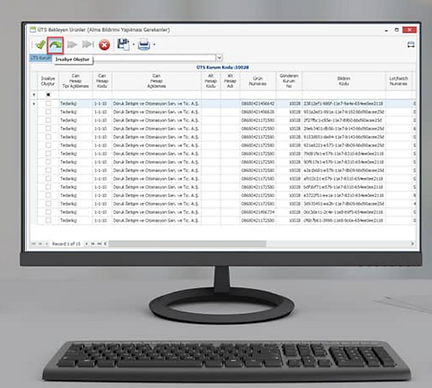Go to last record in navigator
Image resolution: width=432 pixels, height=388 pixels.
[x=99, y=244]
